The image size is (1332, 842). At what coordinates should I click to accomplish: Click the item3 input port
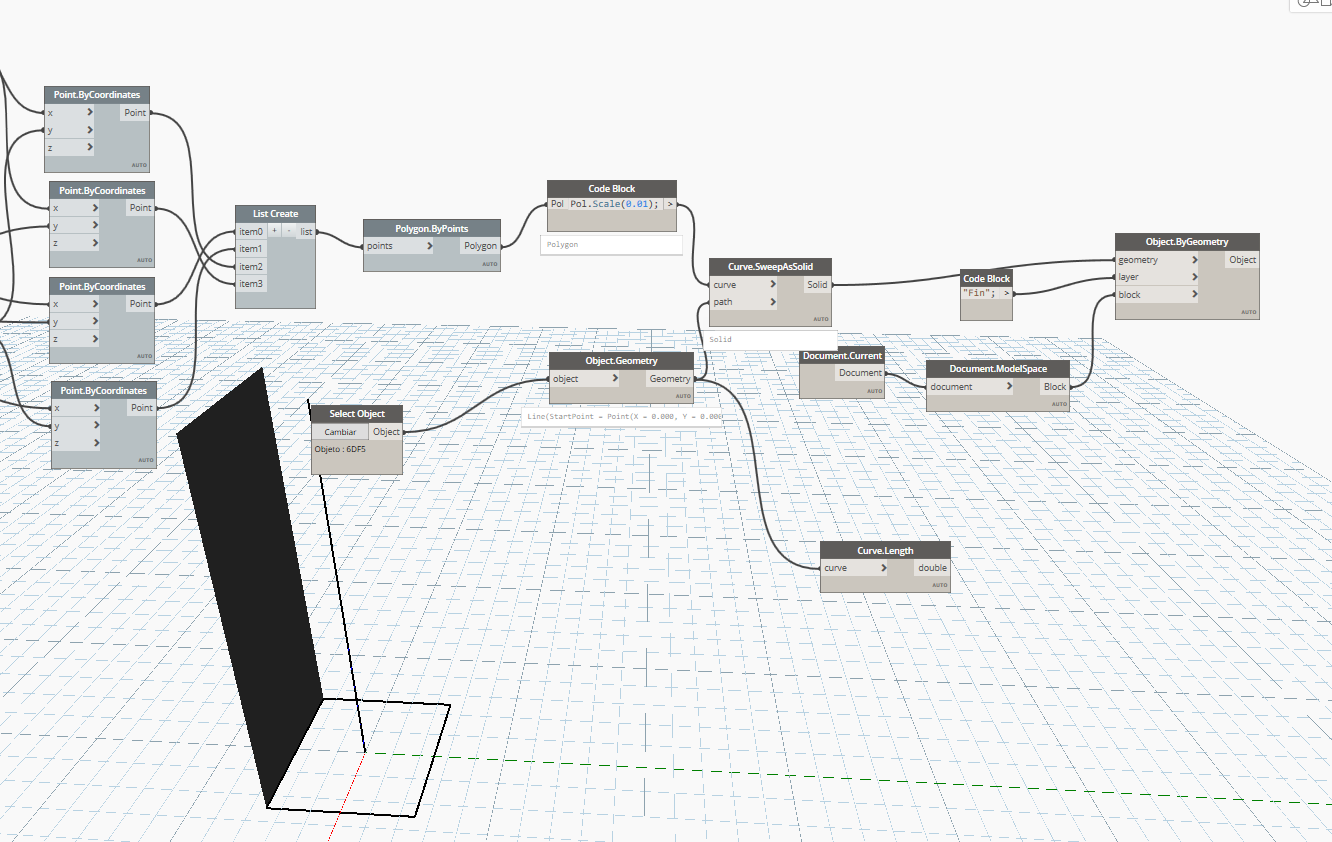251,284
